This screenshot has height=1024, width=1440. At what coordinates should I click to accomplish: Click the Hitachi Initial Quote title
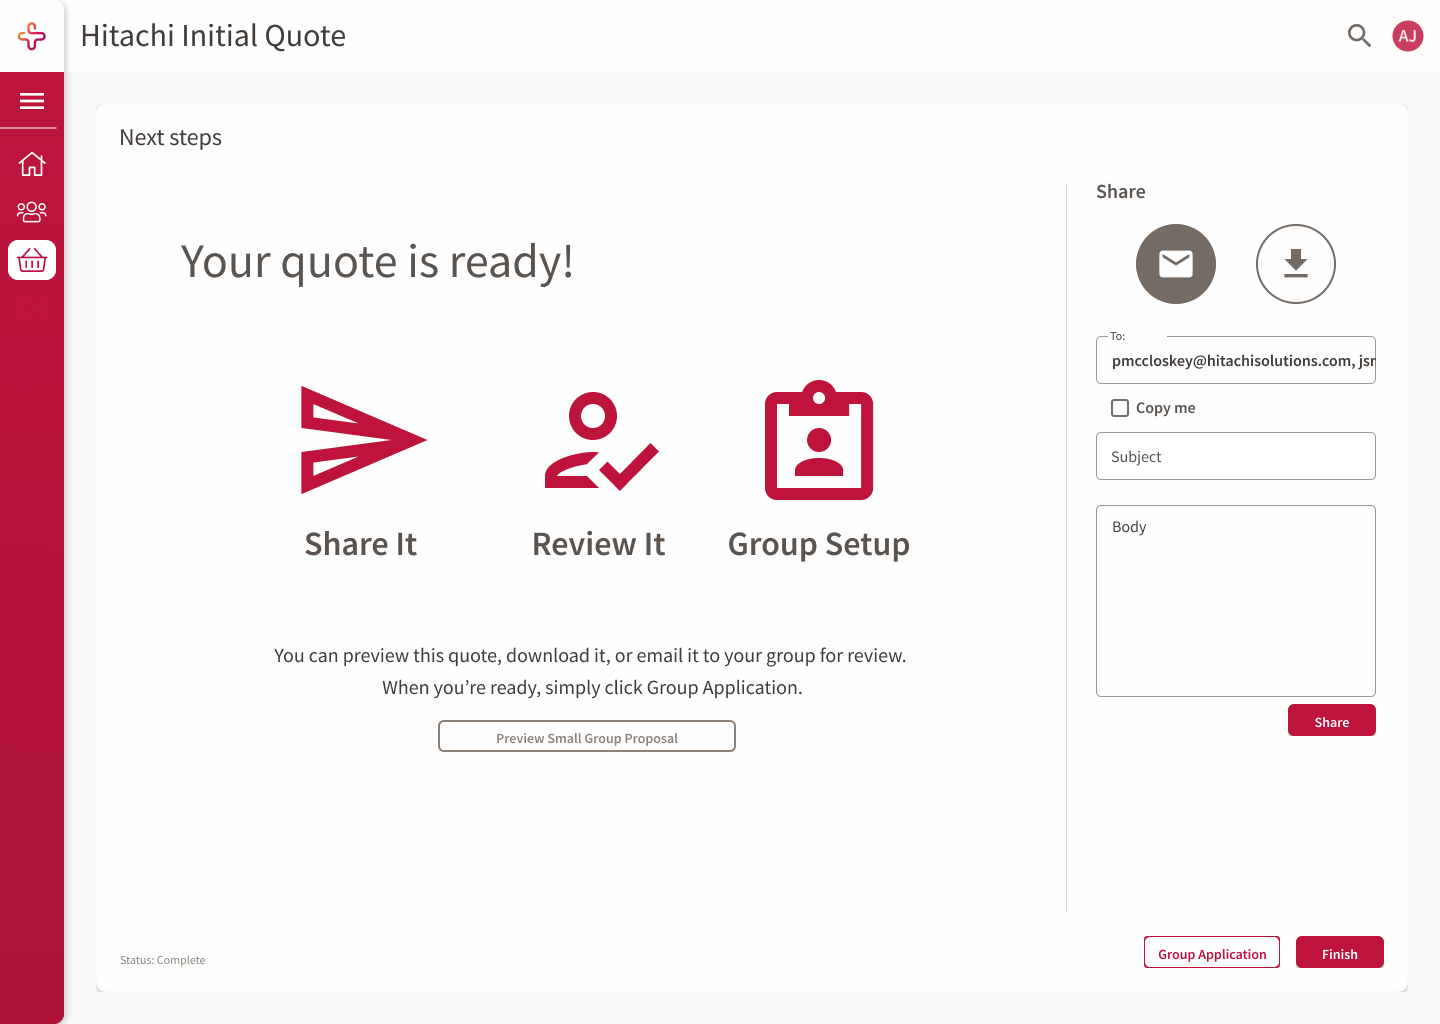tap(213, 36)
